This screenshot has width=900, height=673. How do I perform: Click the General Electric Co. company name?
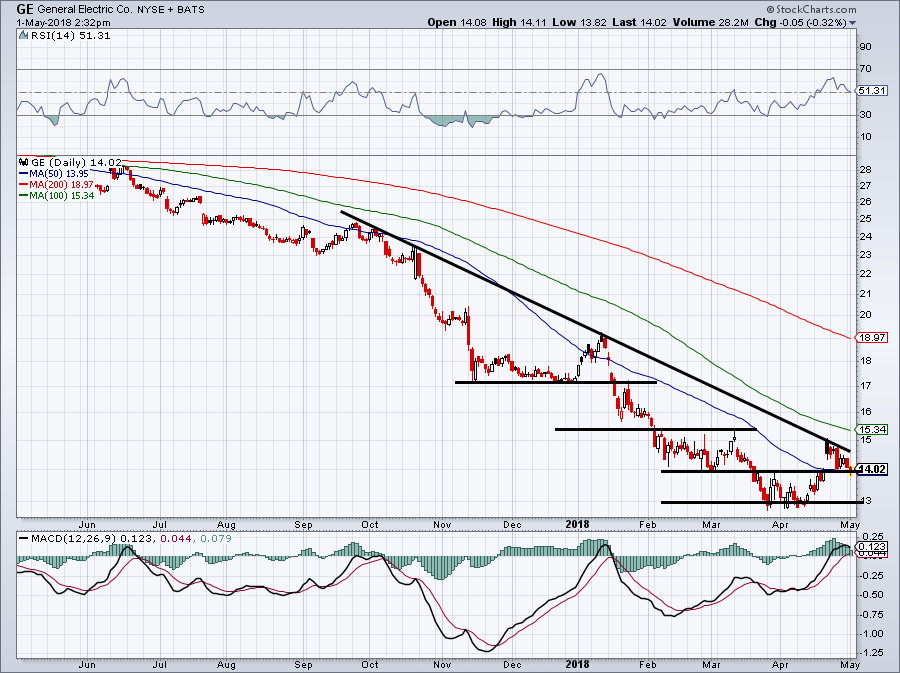(x=84, y=9)
